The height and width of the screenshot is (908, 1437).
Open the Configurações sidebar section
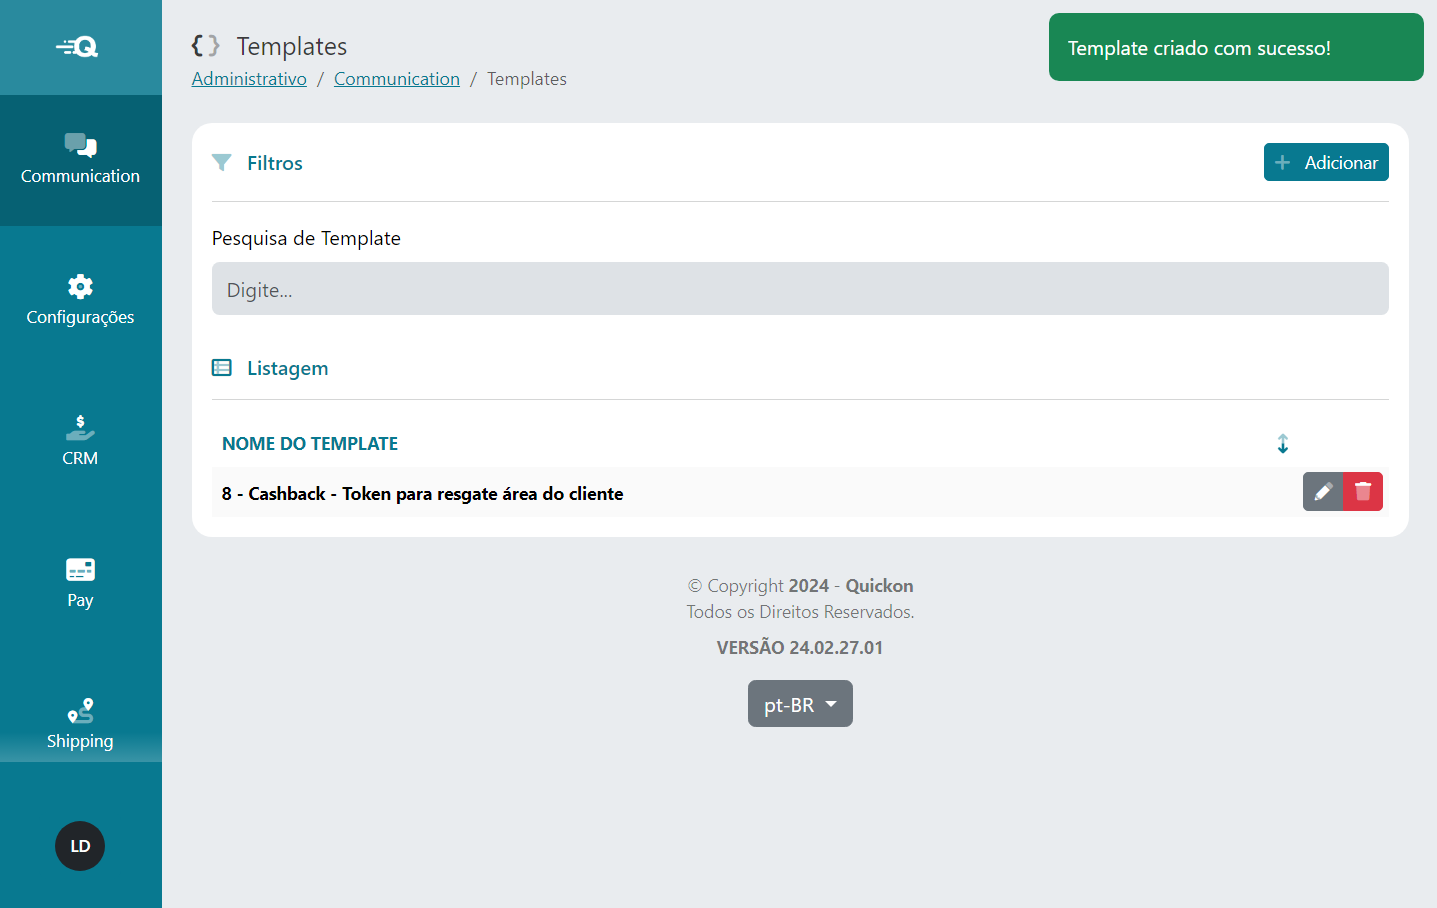[x=80, y=301]
